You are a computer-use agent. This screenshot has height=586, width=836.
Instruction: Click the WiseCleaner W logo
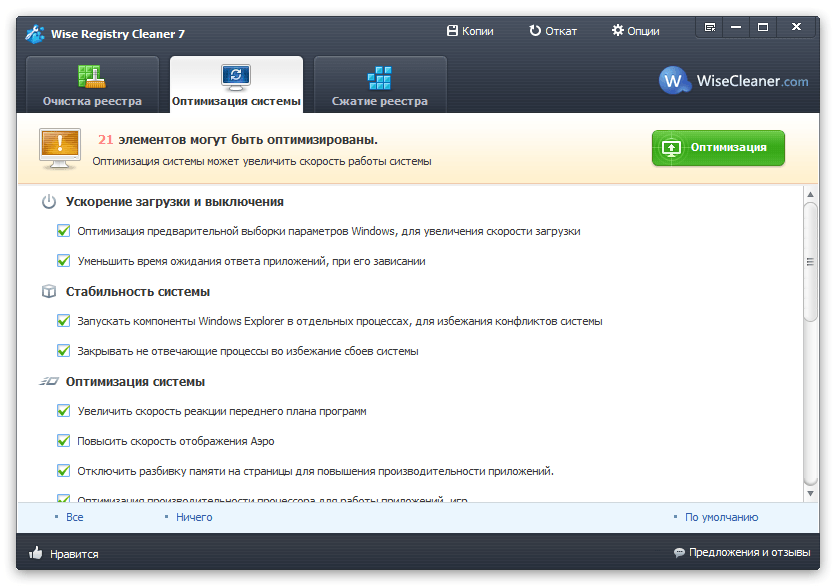[x=673, y=81]
